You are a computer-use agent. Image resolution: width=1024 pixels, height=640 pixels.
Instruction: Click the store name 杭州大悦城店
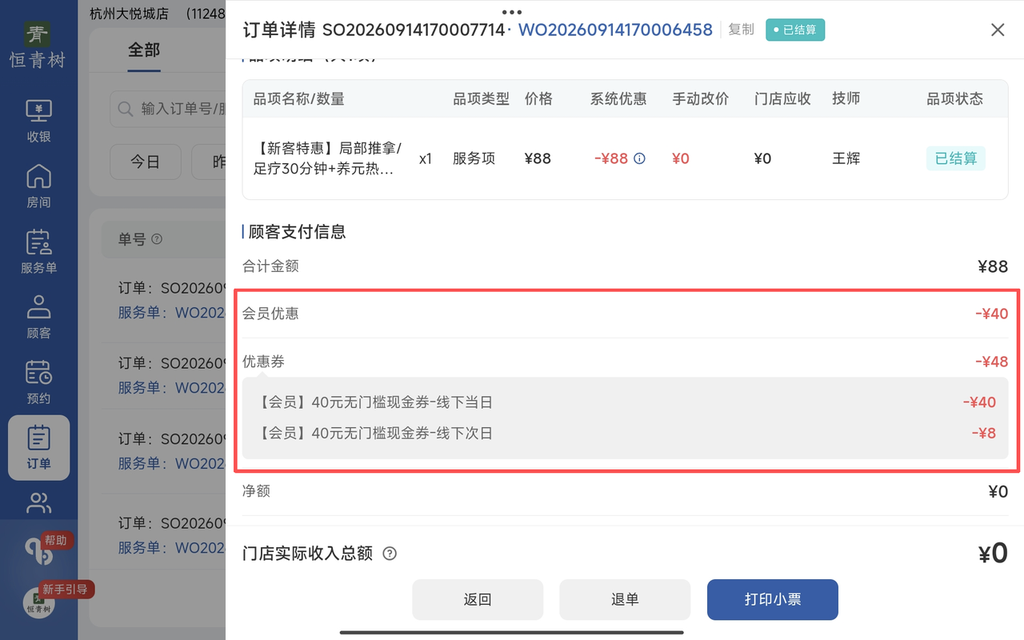129,14
